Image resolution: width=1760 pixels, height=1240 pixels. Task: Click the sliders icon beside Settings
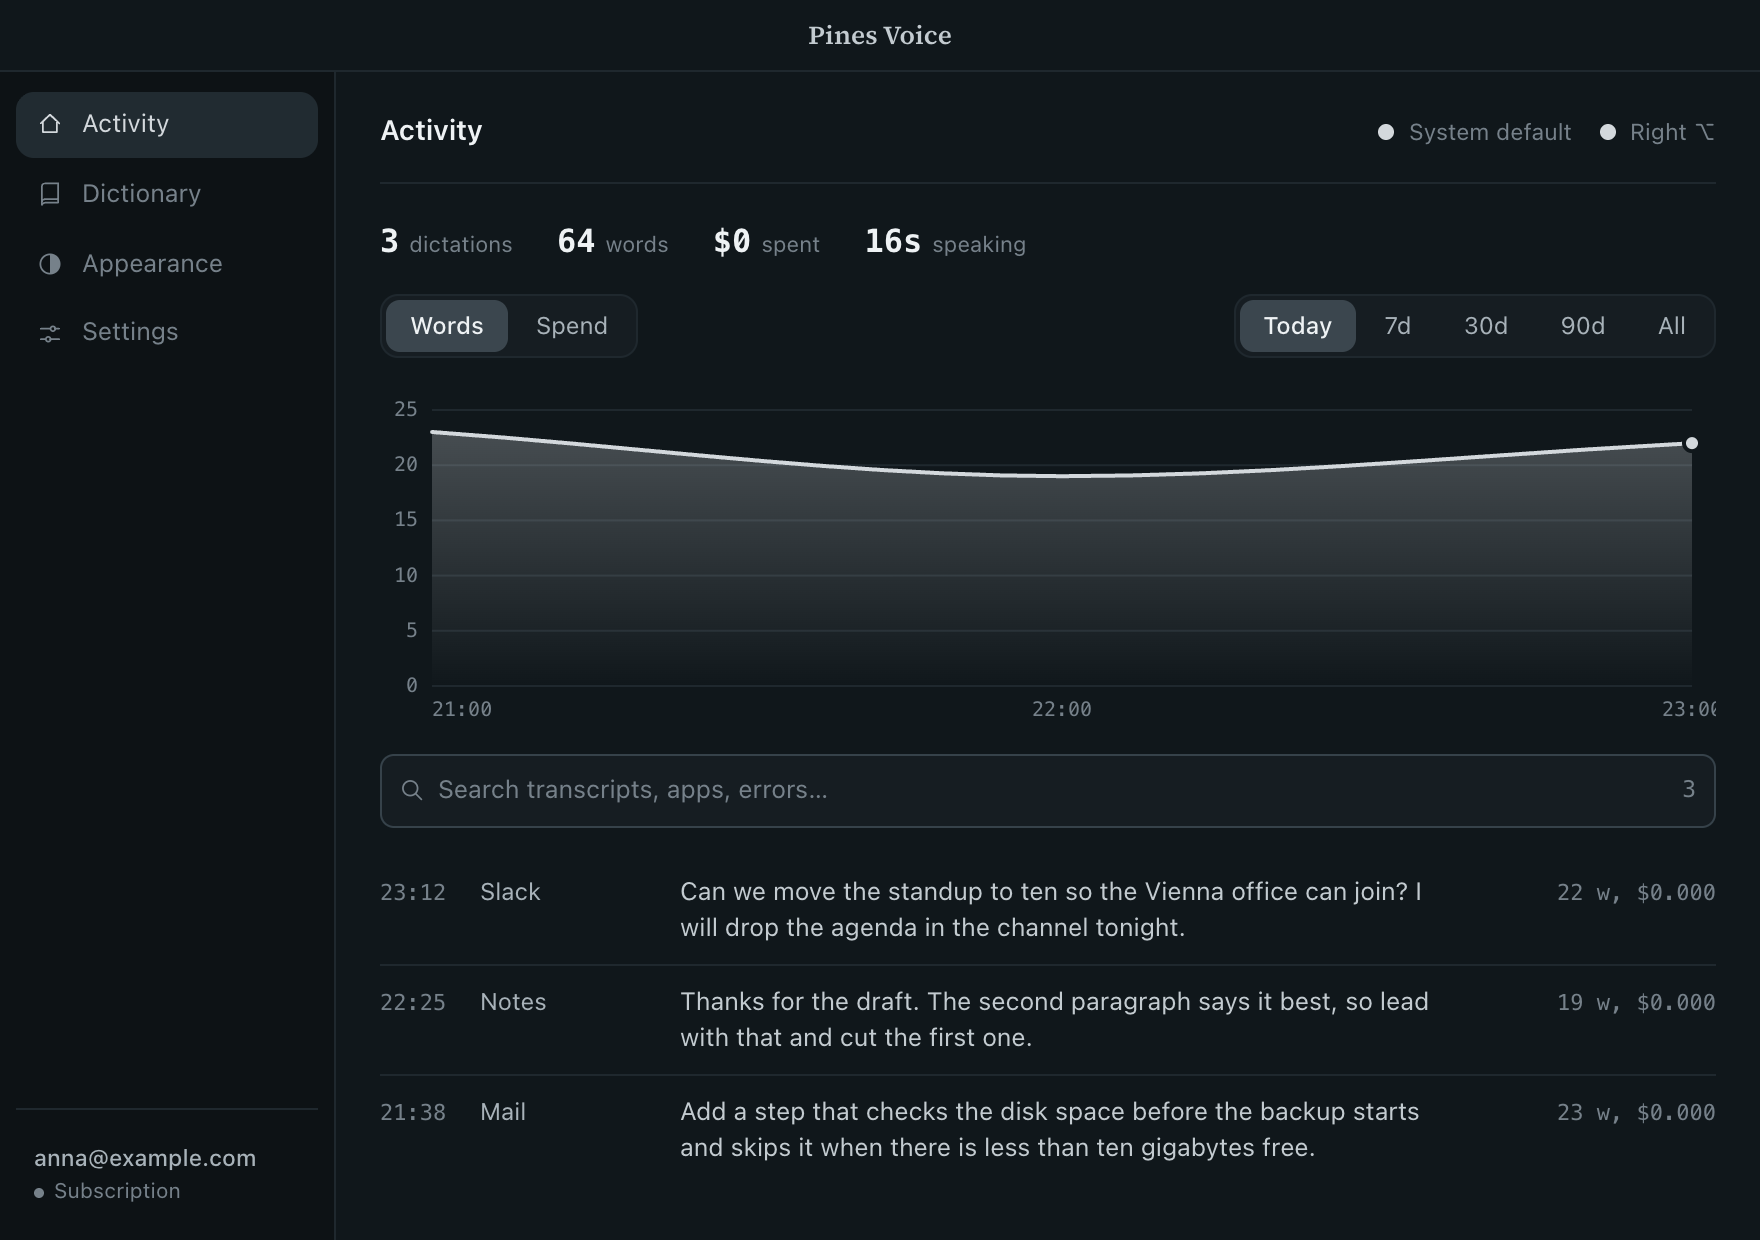[50, 333]
